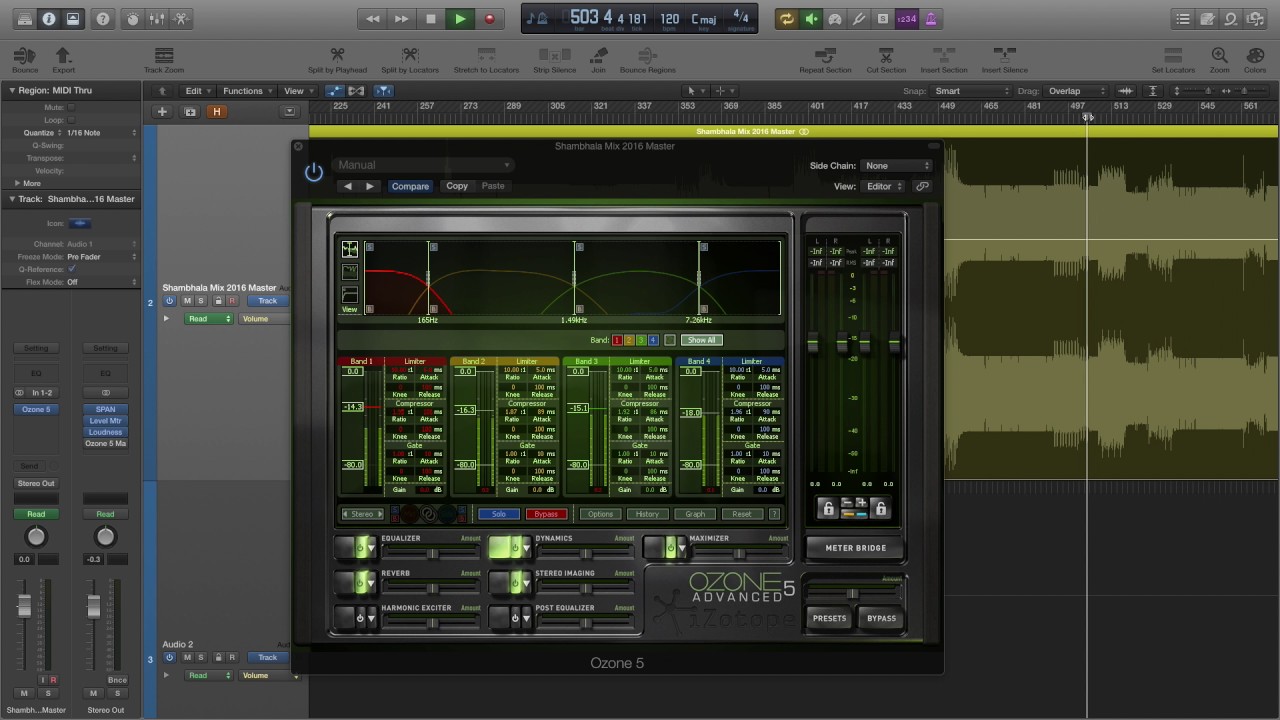Viewport: 1280px width, 720px height.
Task: Open Ozone Options tab
Action: (600, 514)
